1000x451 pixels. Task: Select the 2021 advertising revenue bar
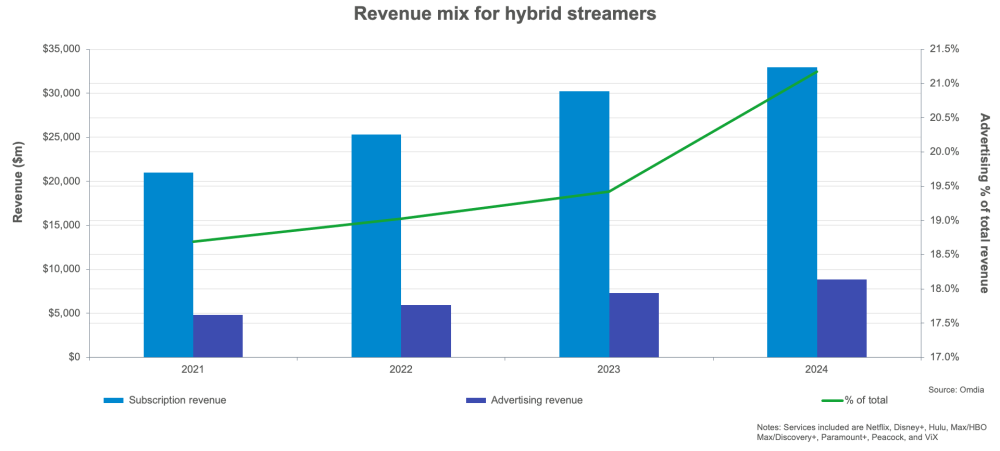point(218,336)
